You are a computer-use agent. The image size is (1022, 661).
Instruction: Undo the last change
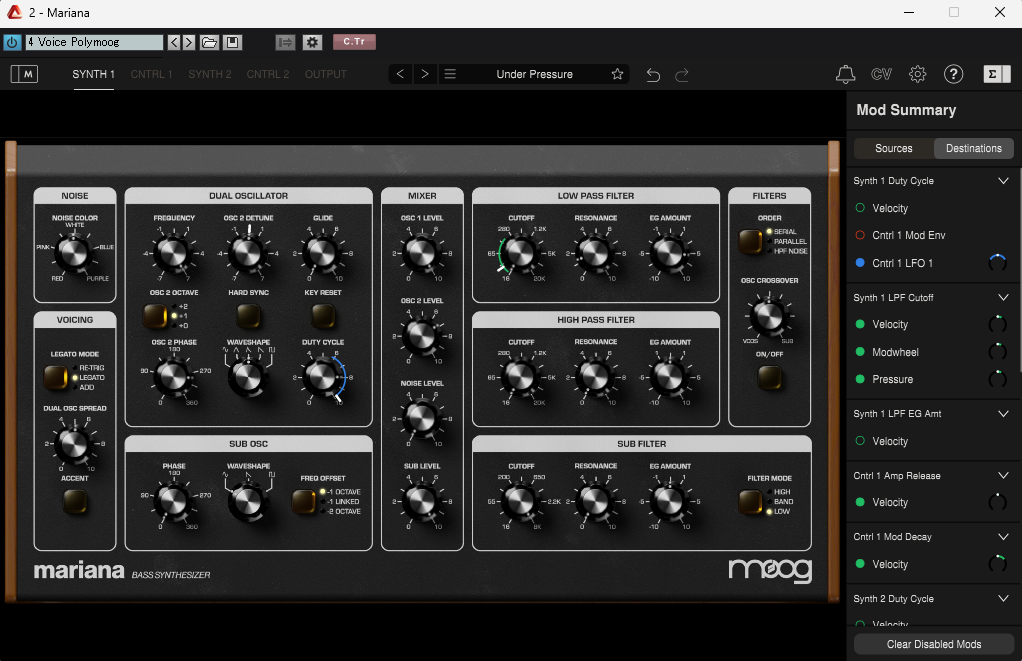click(x=653, y=75)
